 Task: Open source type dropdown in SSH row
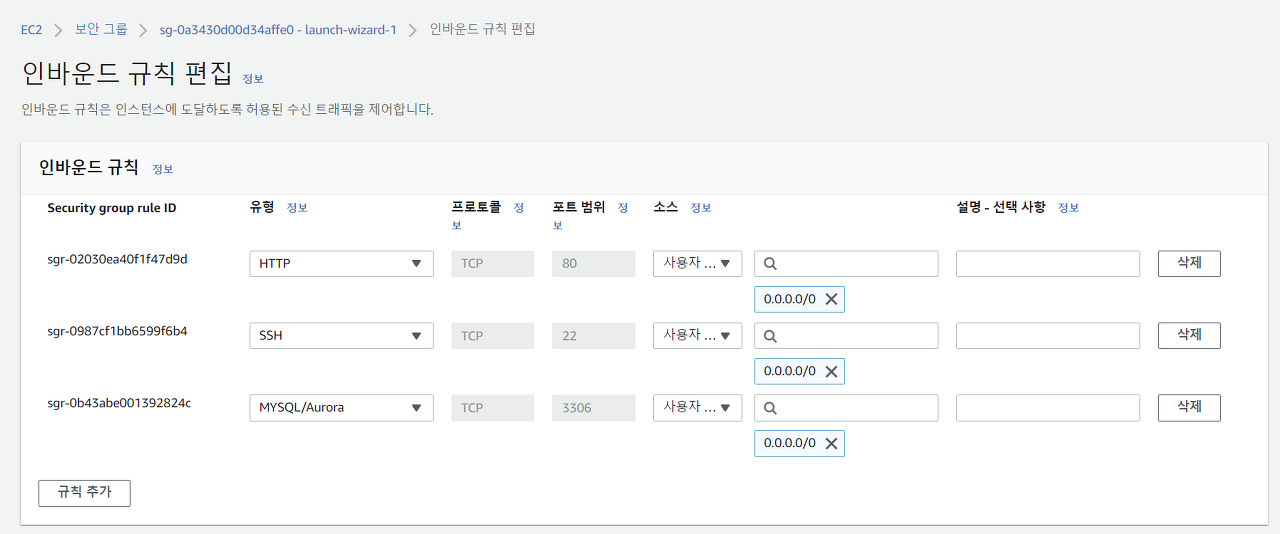(x=698, y=336)
